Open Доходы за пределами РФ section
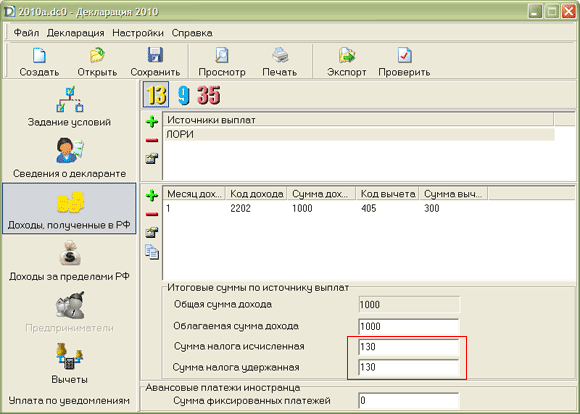The width and height of the screenshot is (580, 414). pyautogui.click(x=70, y=260)
